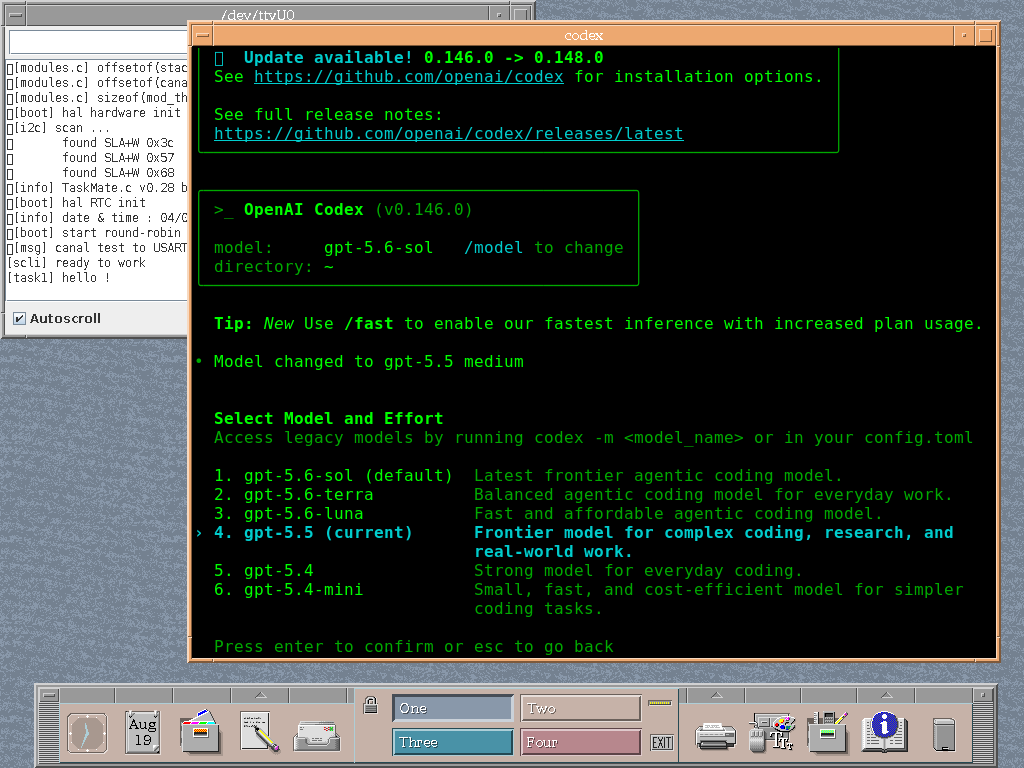
Task: Click the EXIT logout button icon
Action: 662,743
